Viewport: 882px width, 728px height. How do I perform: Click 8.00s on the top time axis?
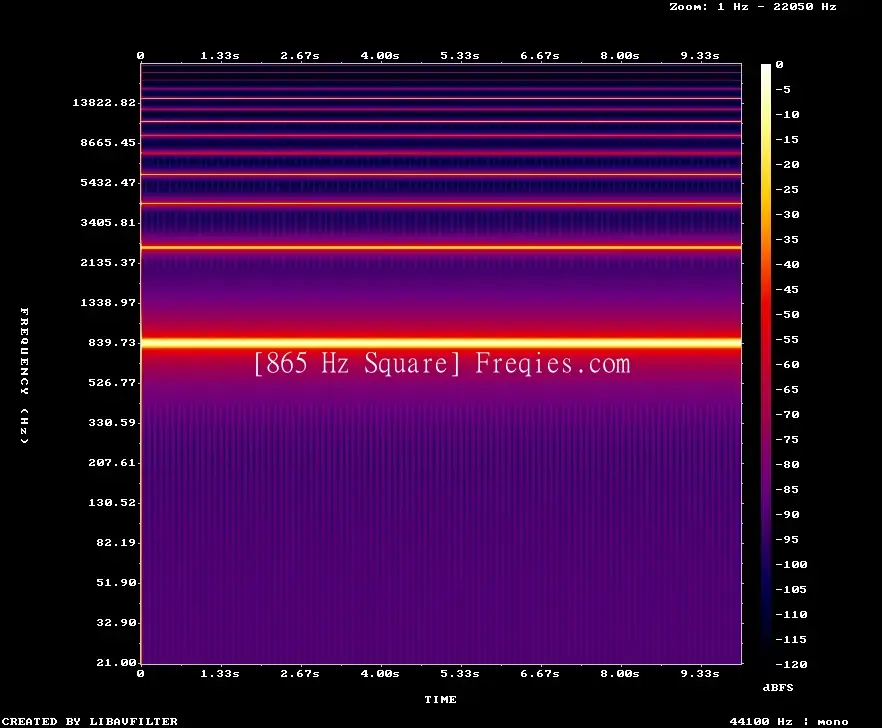(619, 56)
